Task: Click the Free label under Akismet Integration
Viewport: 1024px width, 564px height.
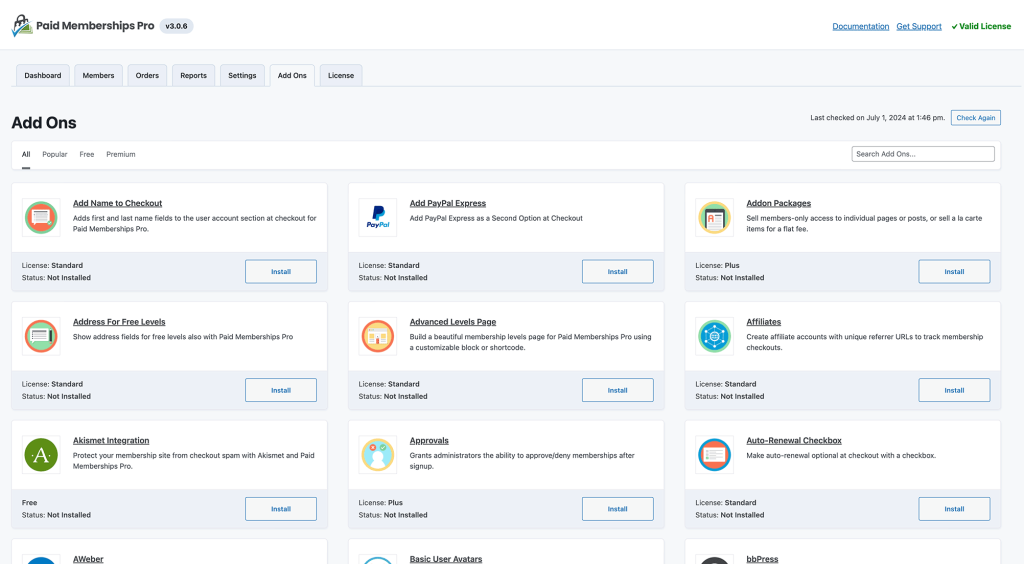Action: pyautogui.click(x=29, y=503)
